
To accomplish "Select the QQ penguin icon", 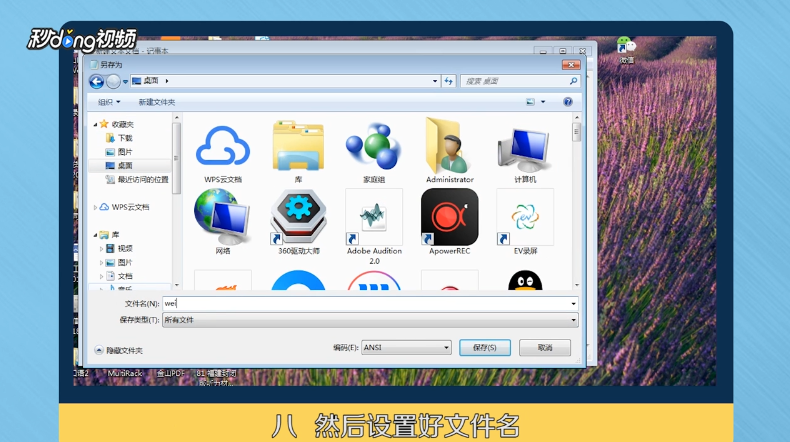I will tap(525, 281).
